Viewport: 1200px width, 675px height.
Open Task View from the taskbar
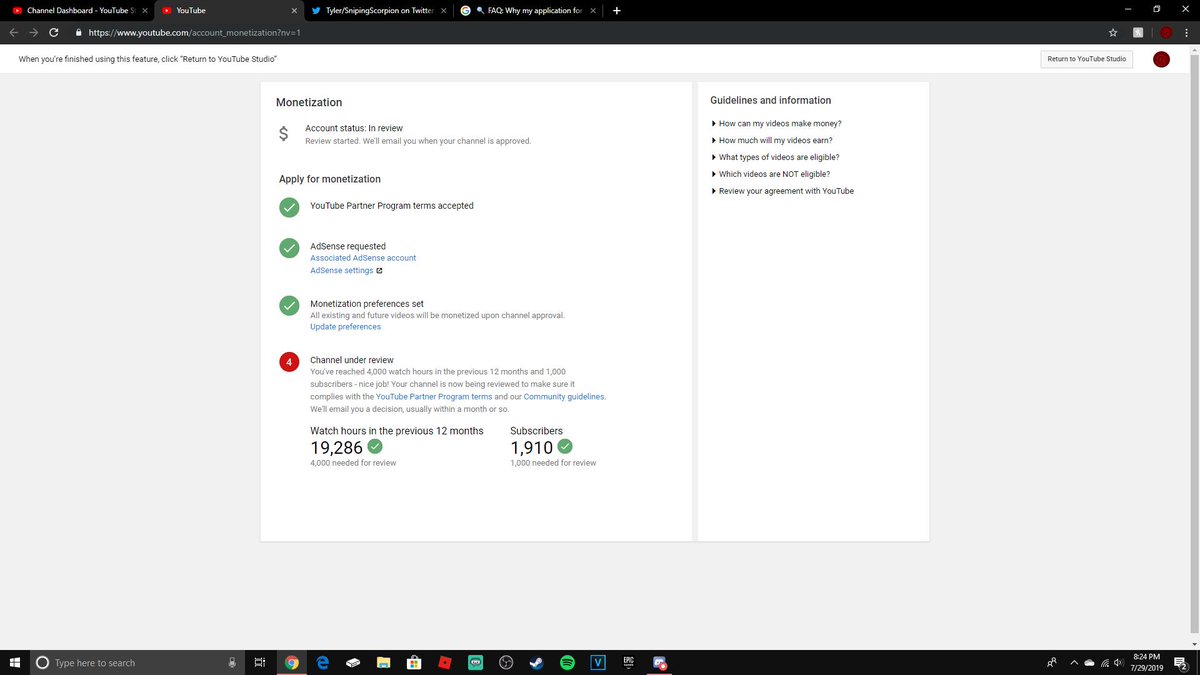click(x=259, y=662)
